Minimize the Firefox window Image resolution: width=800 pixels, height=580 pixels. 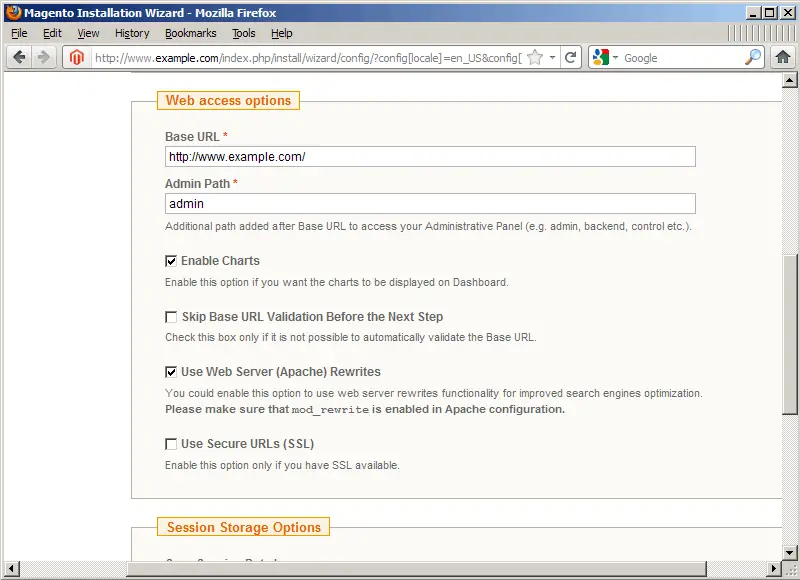[753, 13]
